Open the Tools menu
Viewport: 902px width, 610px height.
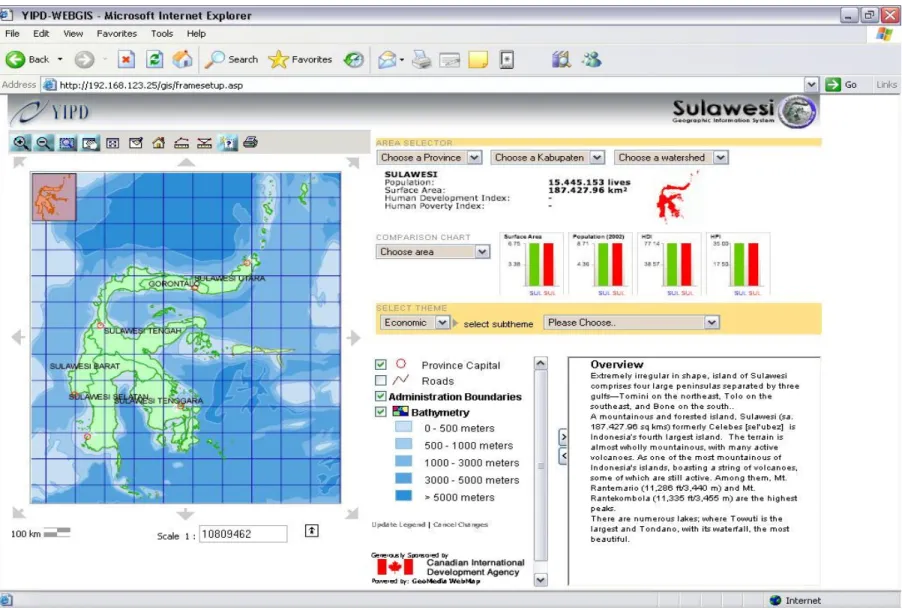[x=162, y=33]
